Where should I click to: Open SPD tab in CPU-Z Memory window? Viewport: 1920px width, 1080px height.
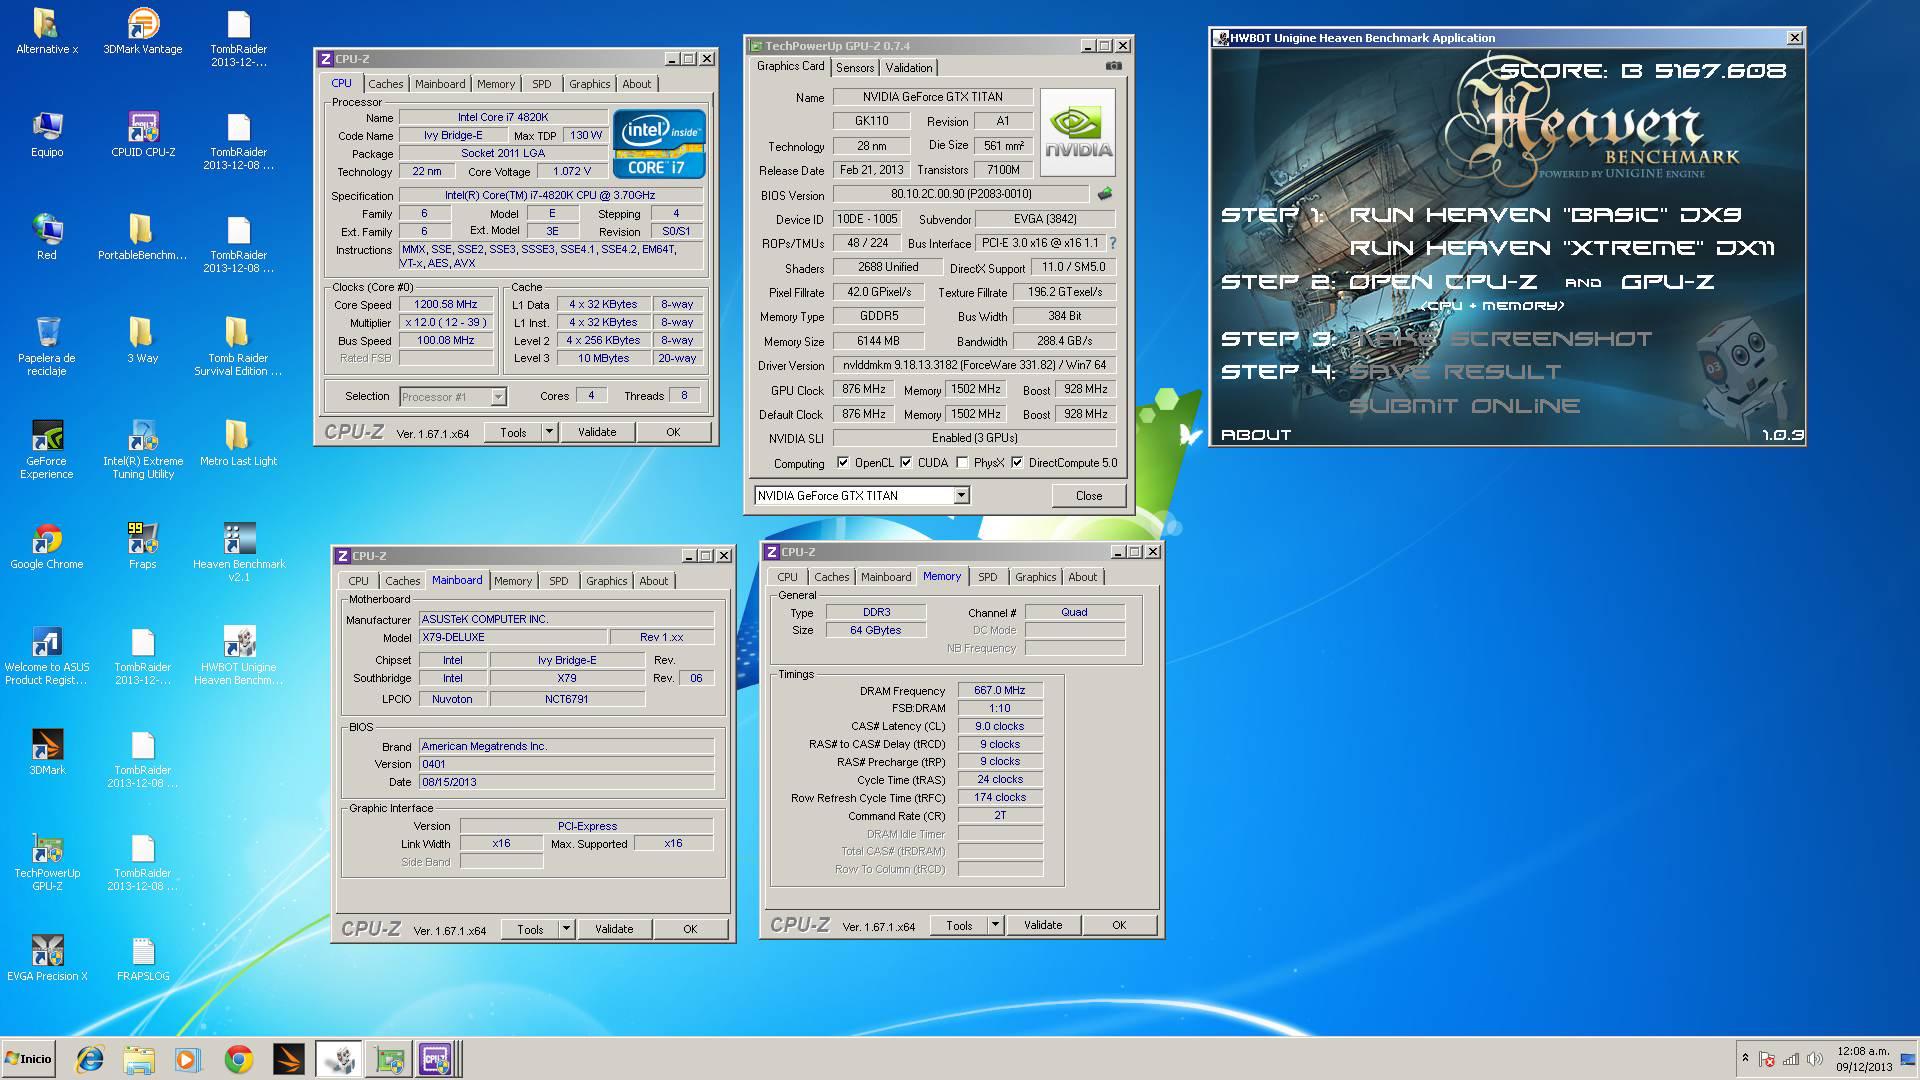(x=988, y=577)
